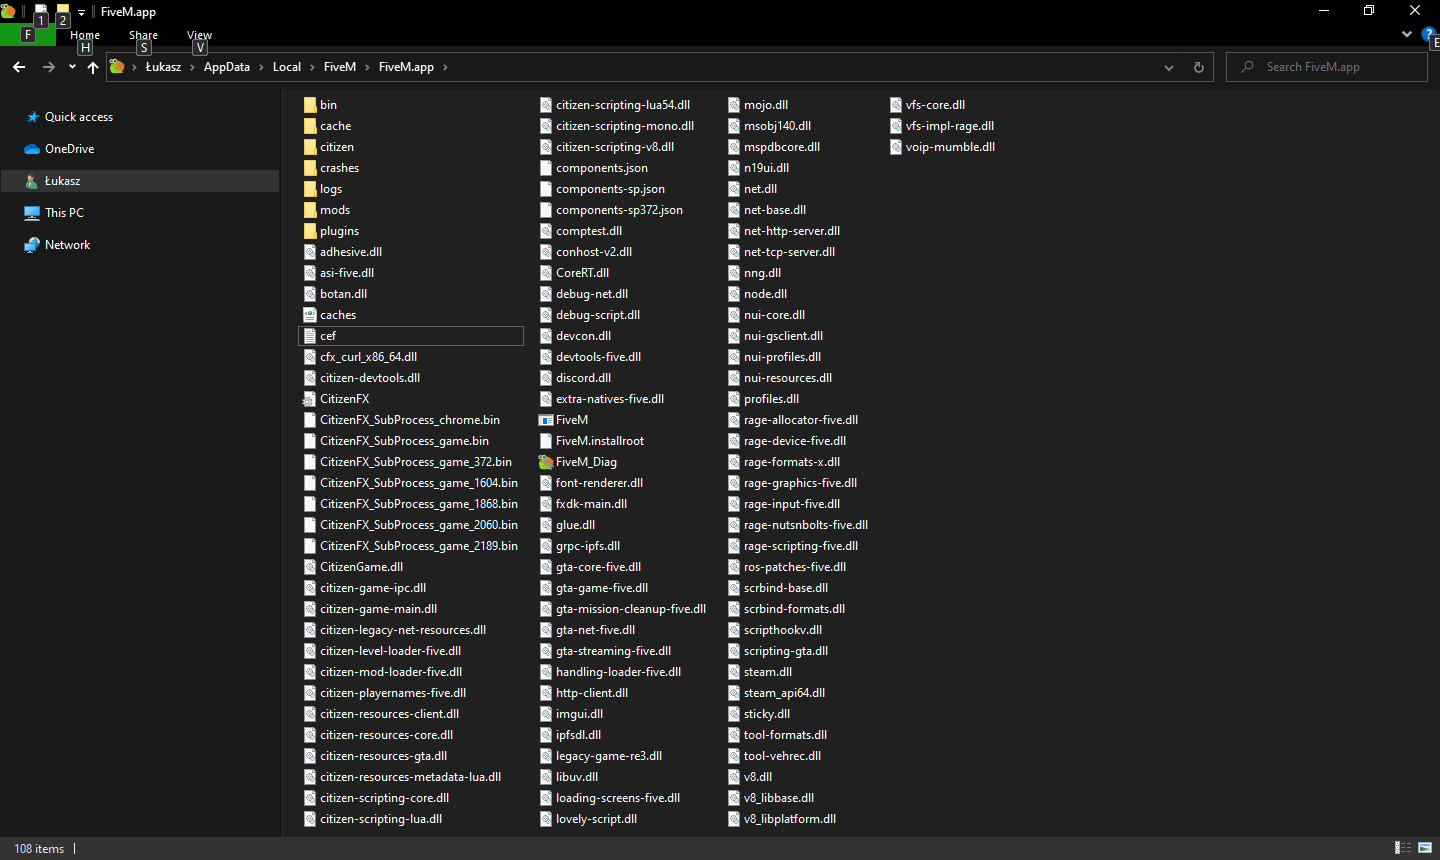Screen dimensions: 1440x860
Task: Expand chevron after Łukasz in breadcrumb
Action: 191,67
